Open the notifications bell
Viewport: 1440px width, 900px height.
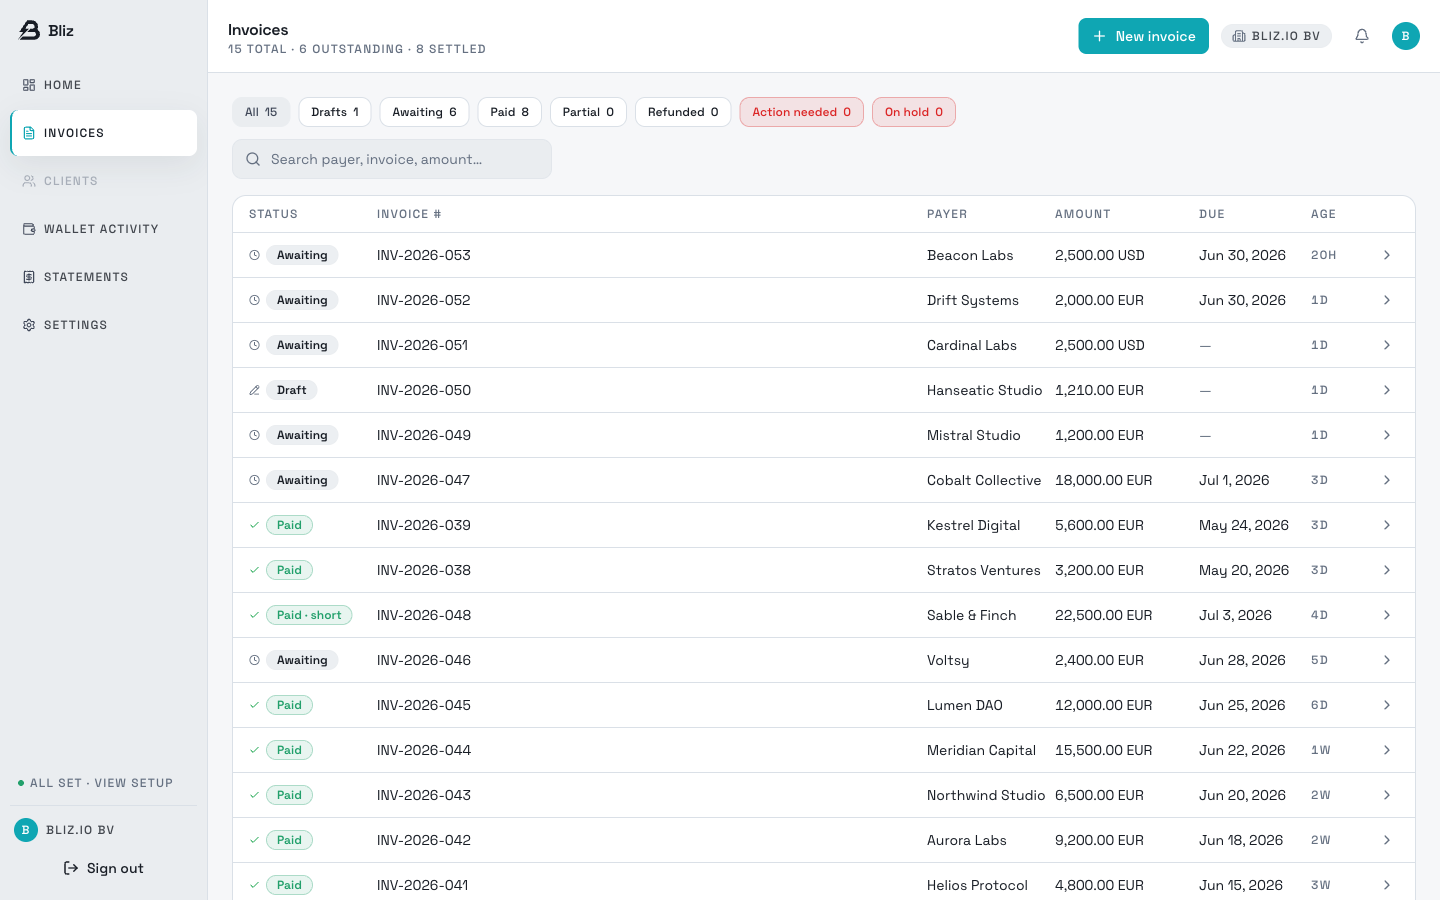(1362, 36)
